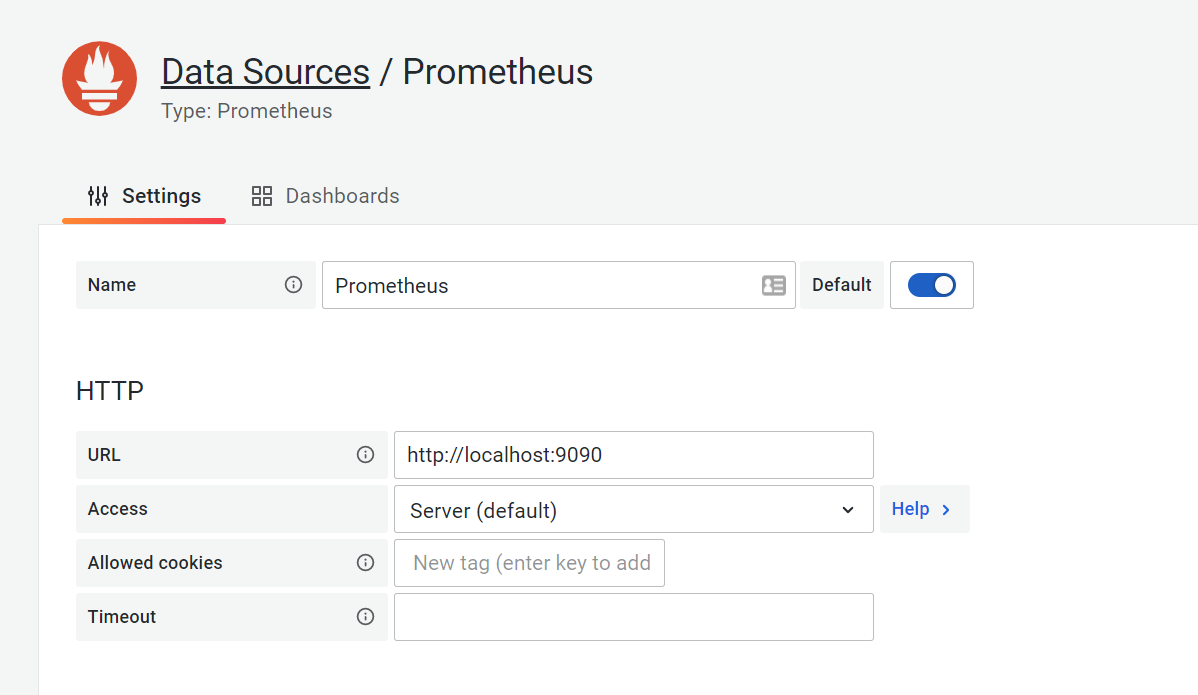
Task: Focus the URL field with http://localhost:9090
Action: [x=633, y=455]
